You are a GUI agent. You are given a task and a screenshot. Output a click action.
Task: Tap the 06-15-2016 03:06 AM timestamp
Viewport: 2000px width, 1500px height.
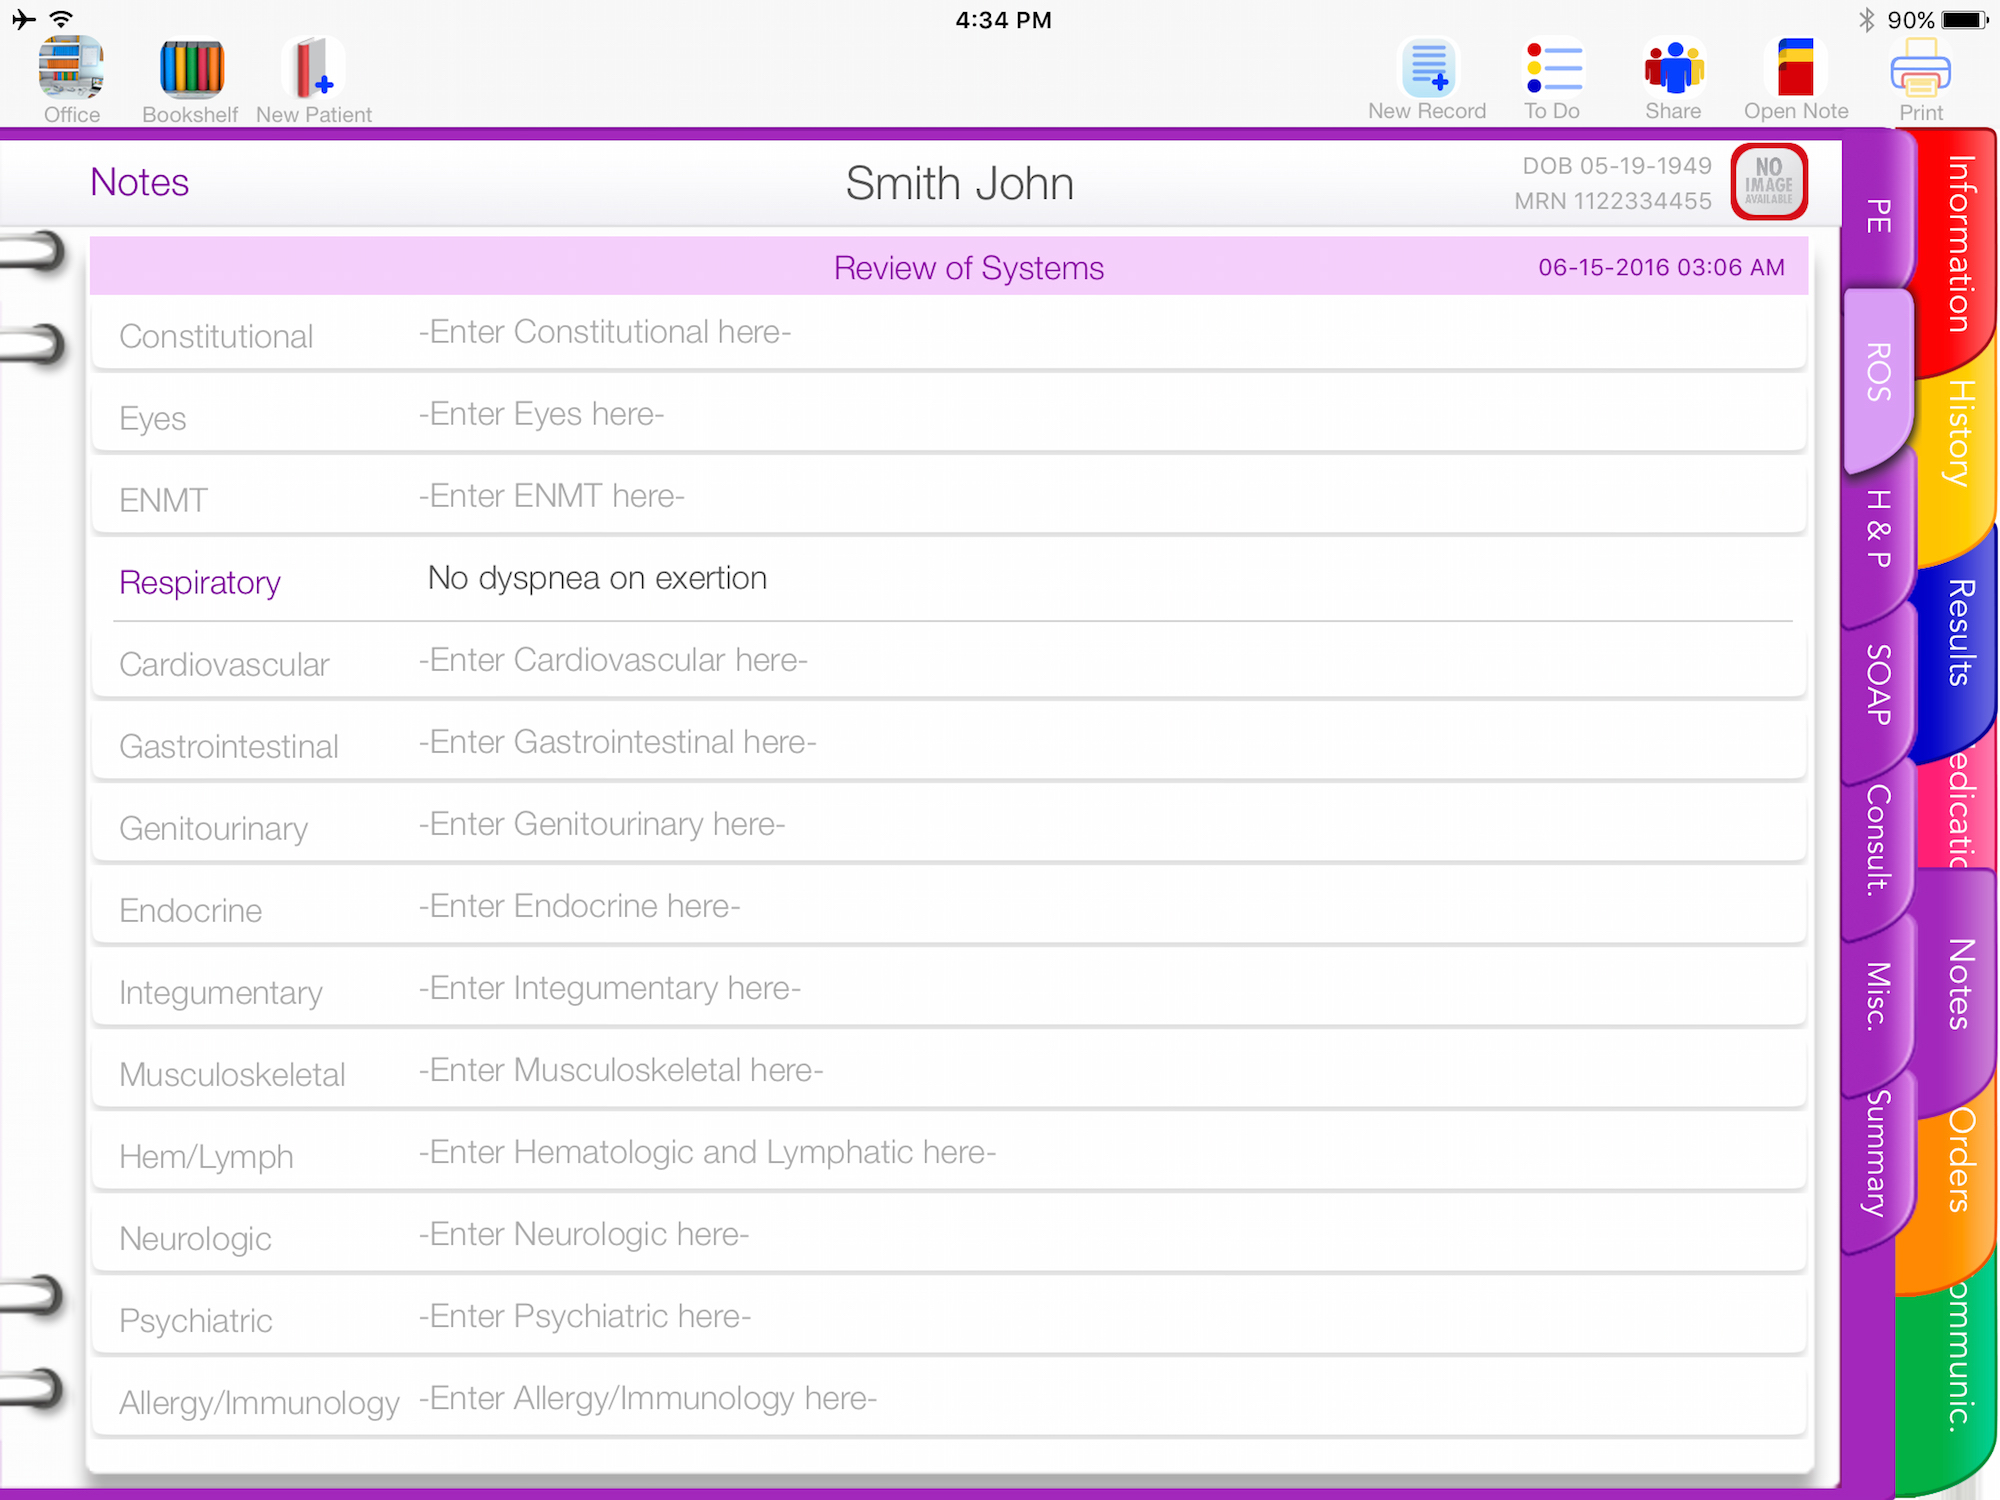click(x=1661, y=267)
